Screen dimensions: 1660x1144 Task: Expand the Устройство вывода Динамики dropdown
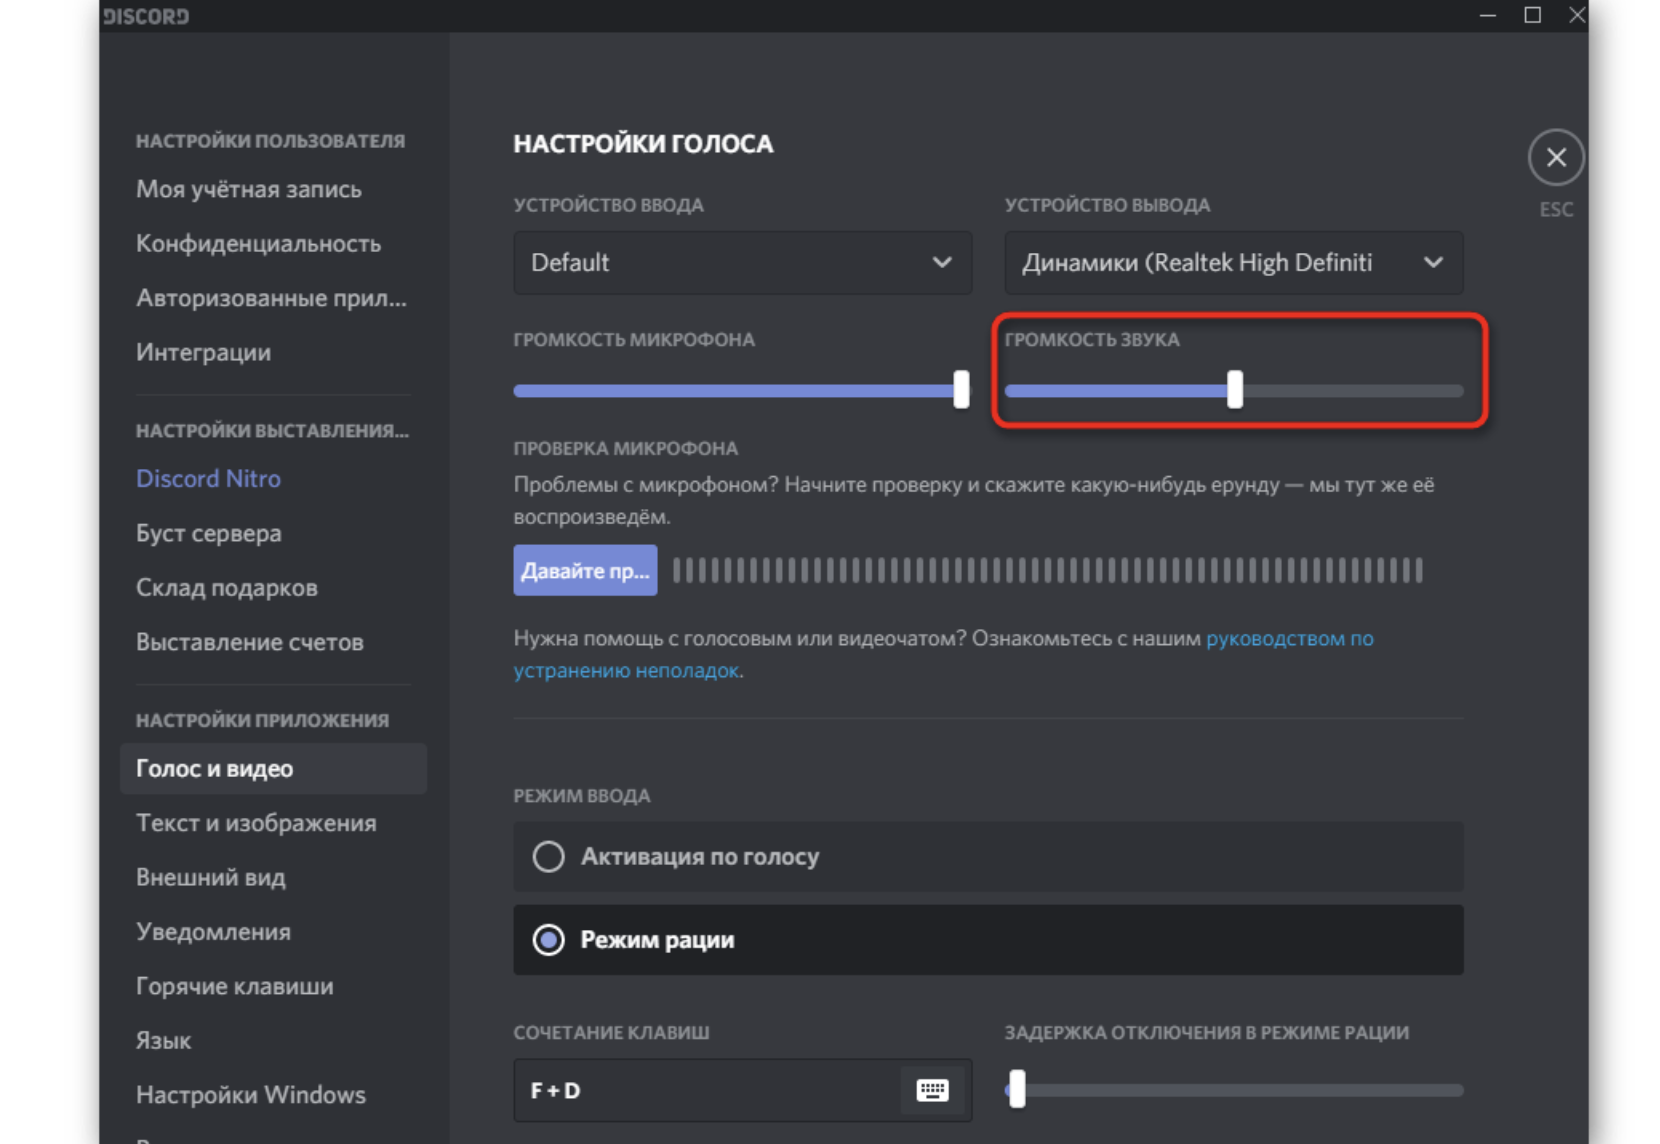pyautogui.click(x=1233, y=263)
